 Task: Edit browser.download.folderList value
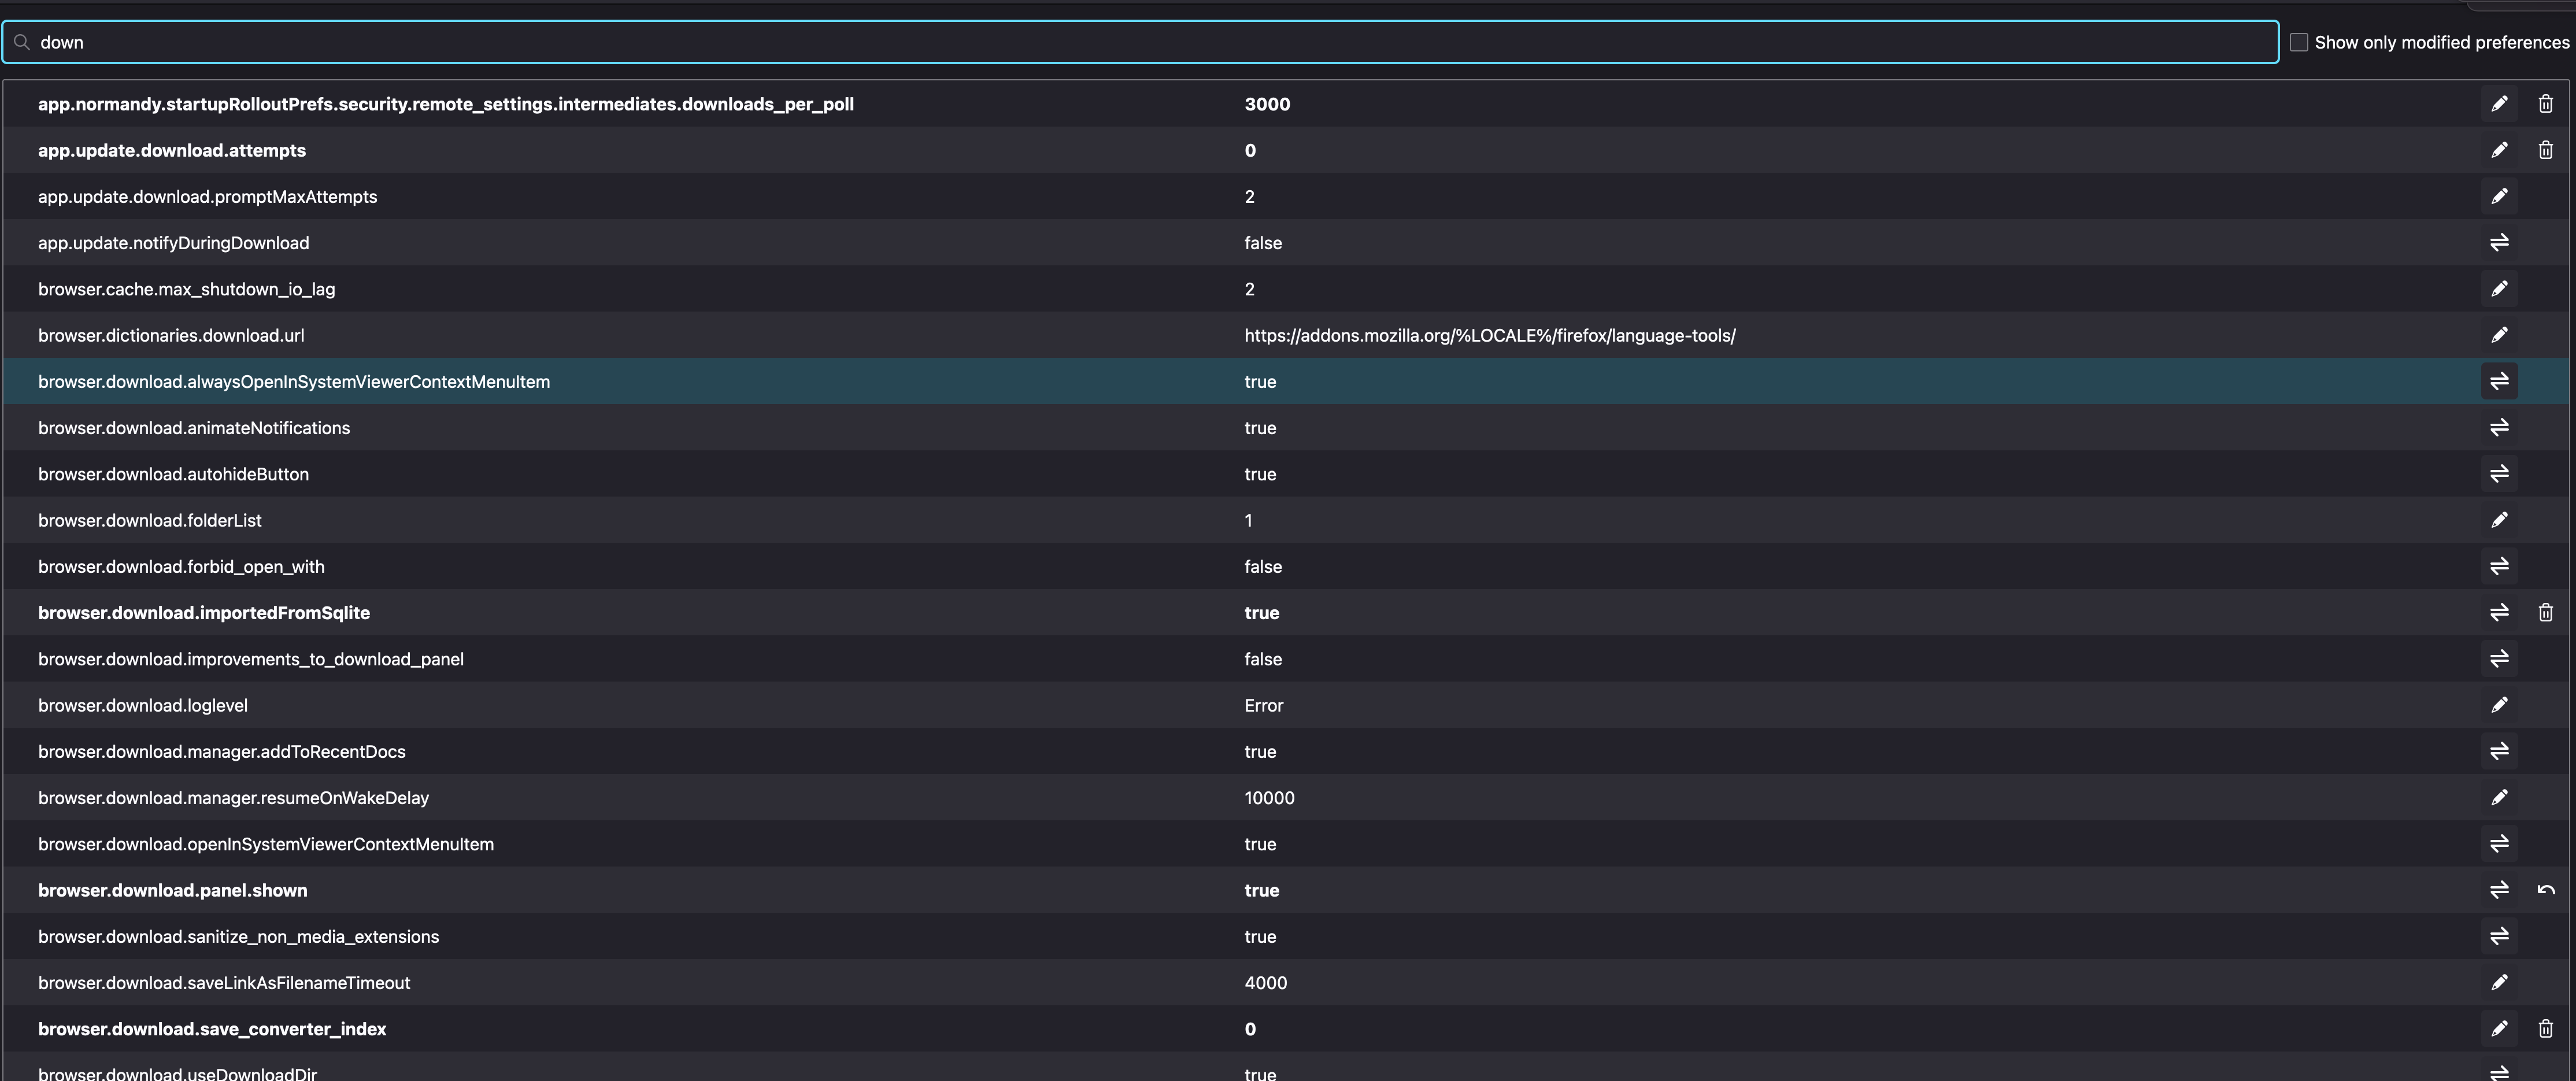click(2498, 520)
